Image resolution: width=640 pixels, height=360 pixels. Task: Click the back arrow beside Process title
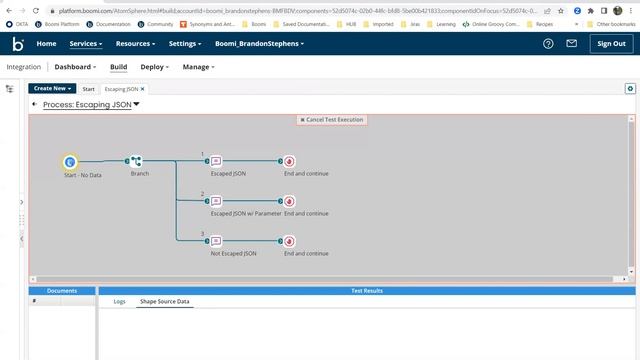tap(34, 104)
